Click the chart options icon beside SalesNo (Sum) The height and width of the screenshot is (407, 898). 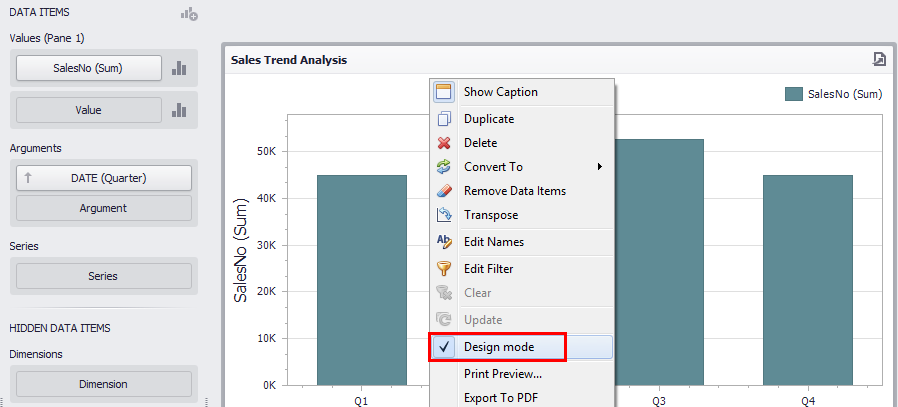coord(179,68)
